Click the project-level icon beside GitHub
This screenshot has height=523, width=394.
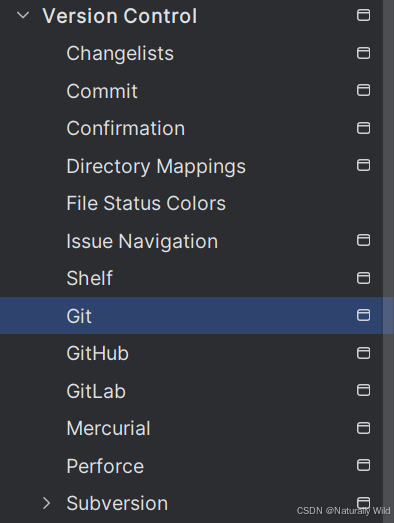363,353
